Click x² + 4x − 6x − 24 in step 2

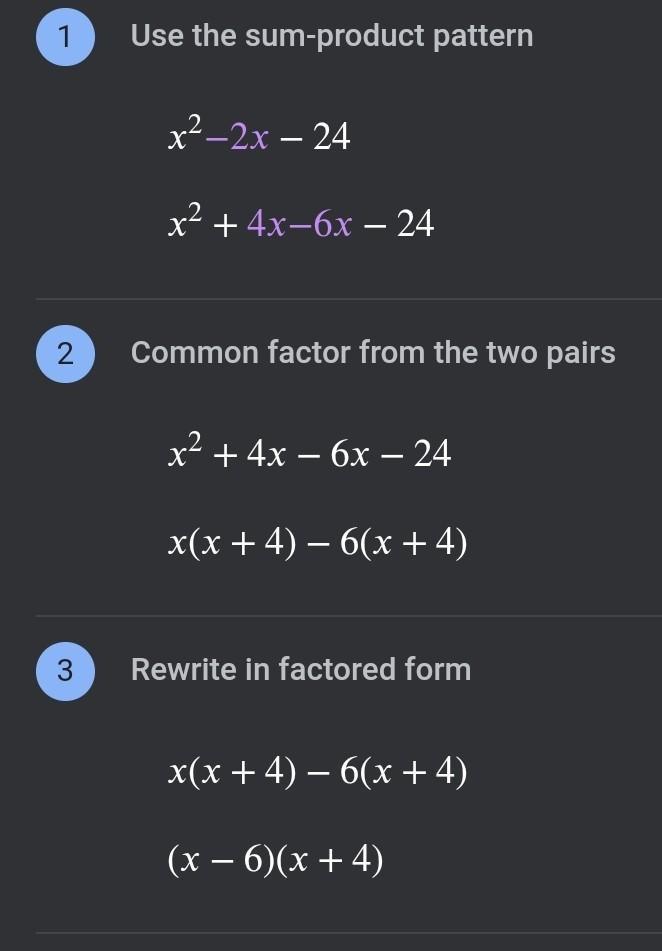click(x=309, y=454)
